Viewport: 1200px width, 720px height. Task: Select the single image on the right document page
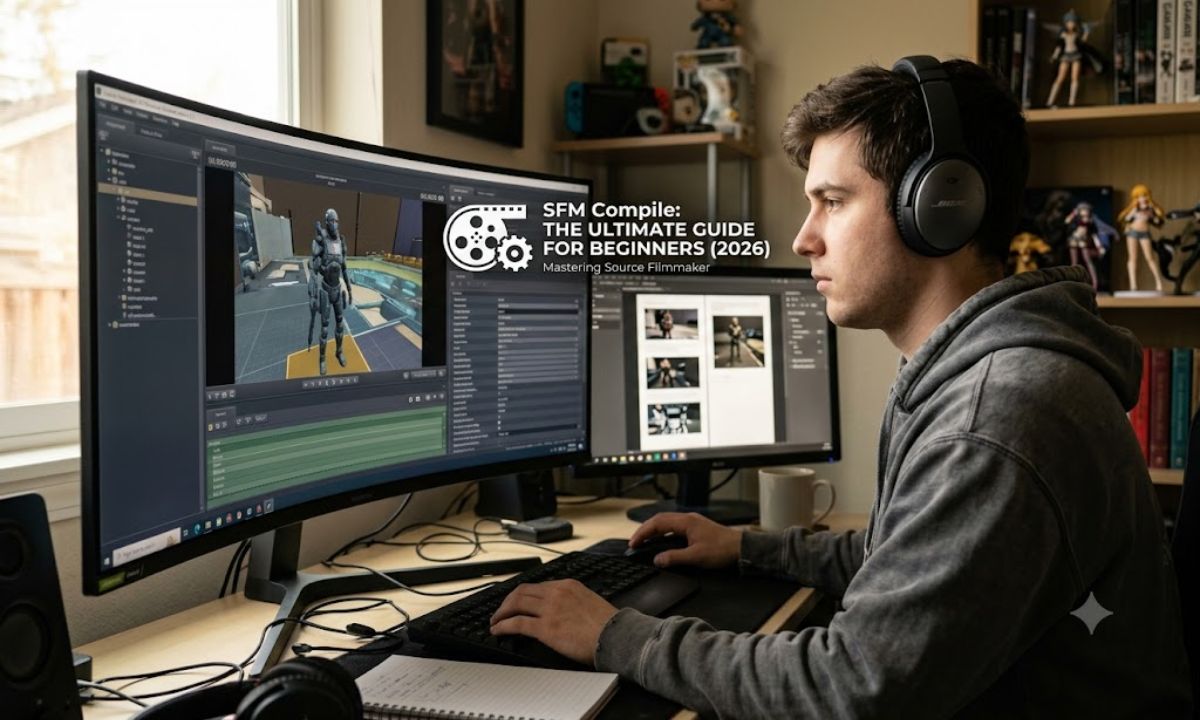coord(738,341)
